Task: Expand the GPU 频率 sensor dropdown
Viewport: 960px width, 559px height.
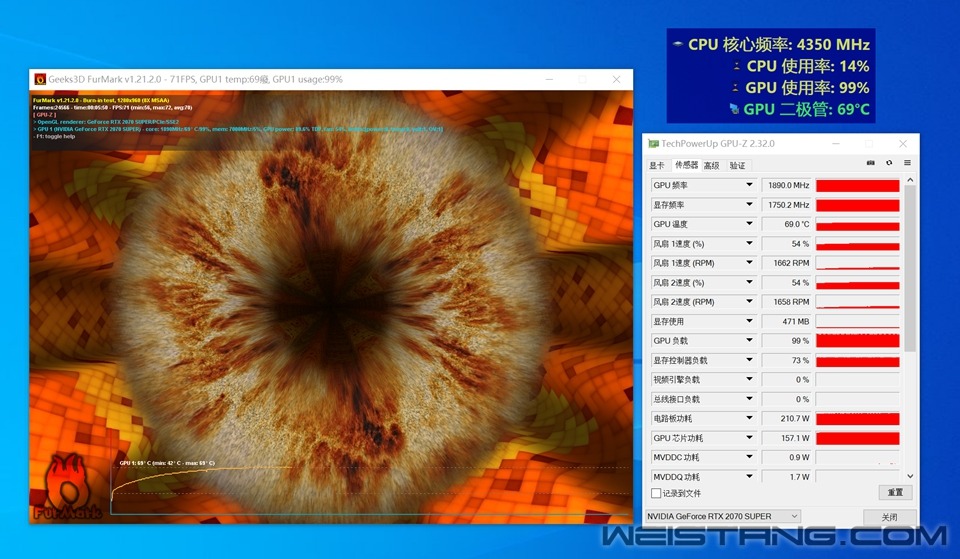Action: pos(749,185)
